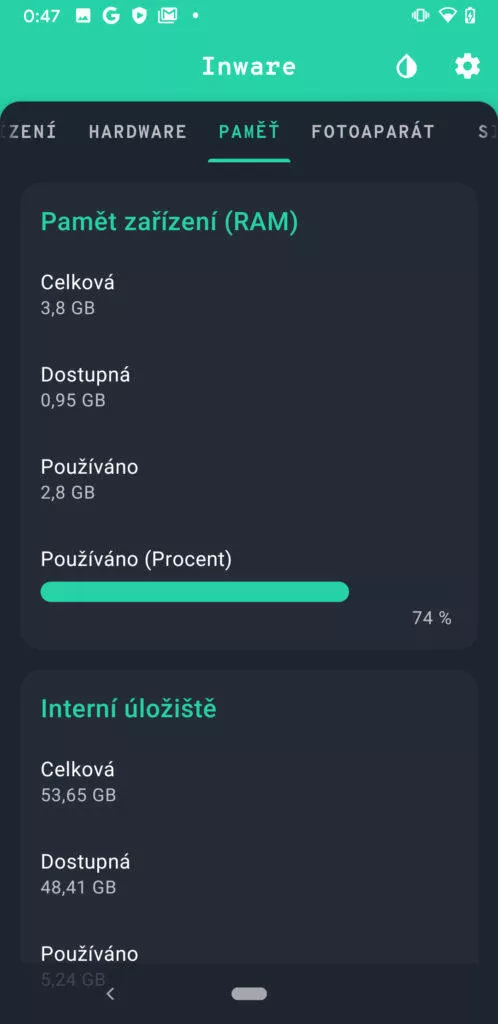This screenshot has width=498, height=1024.
Task: Select the Celková 3,8 GB RAM entry
Action: point(249,295)
